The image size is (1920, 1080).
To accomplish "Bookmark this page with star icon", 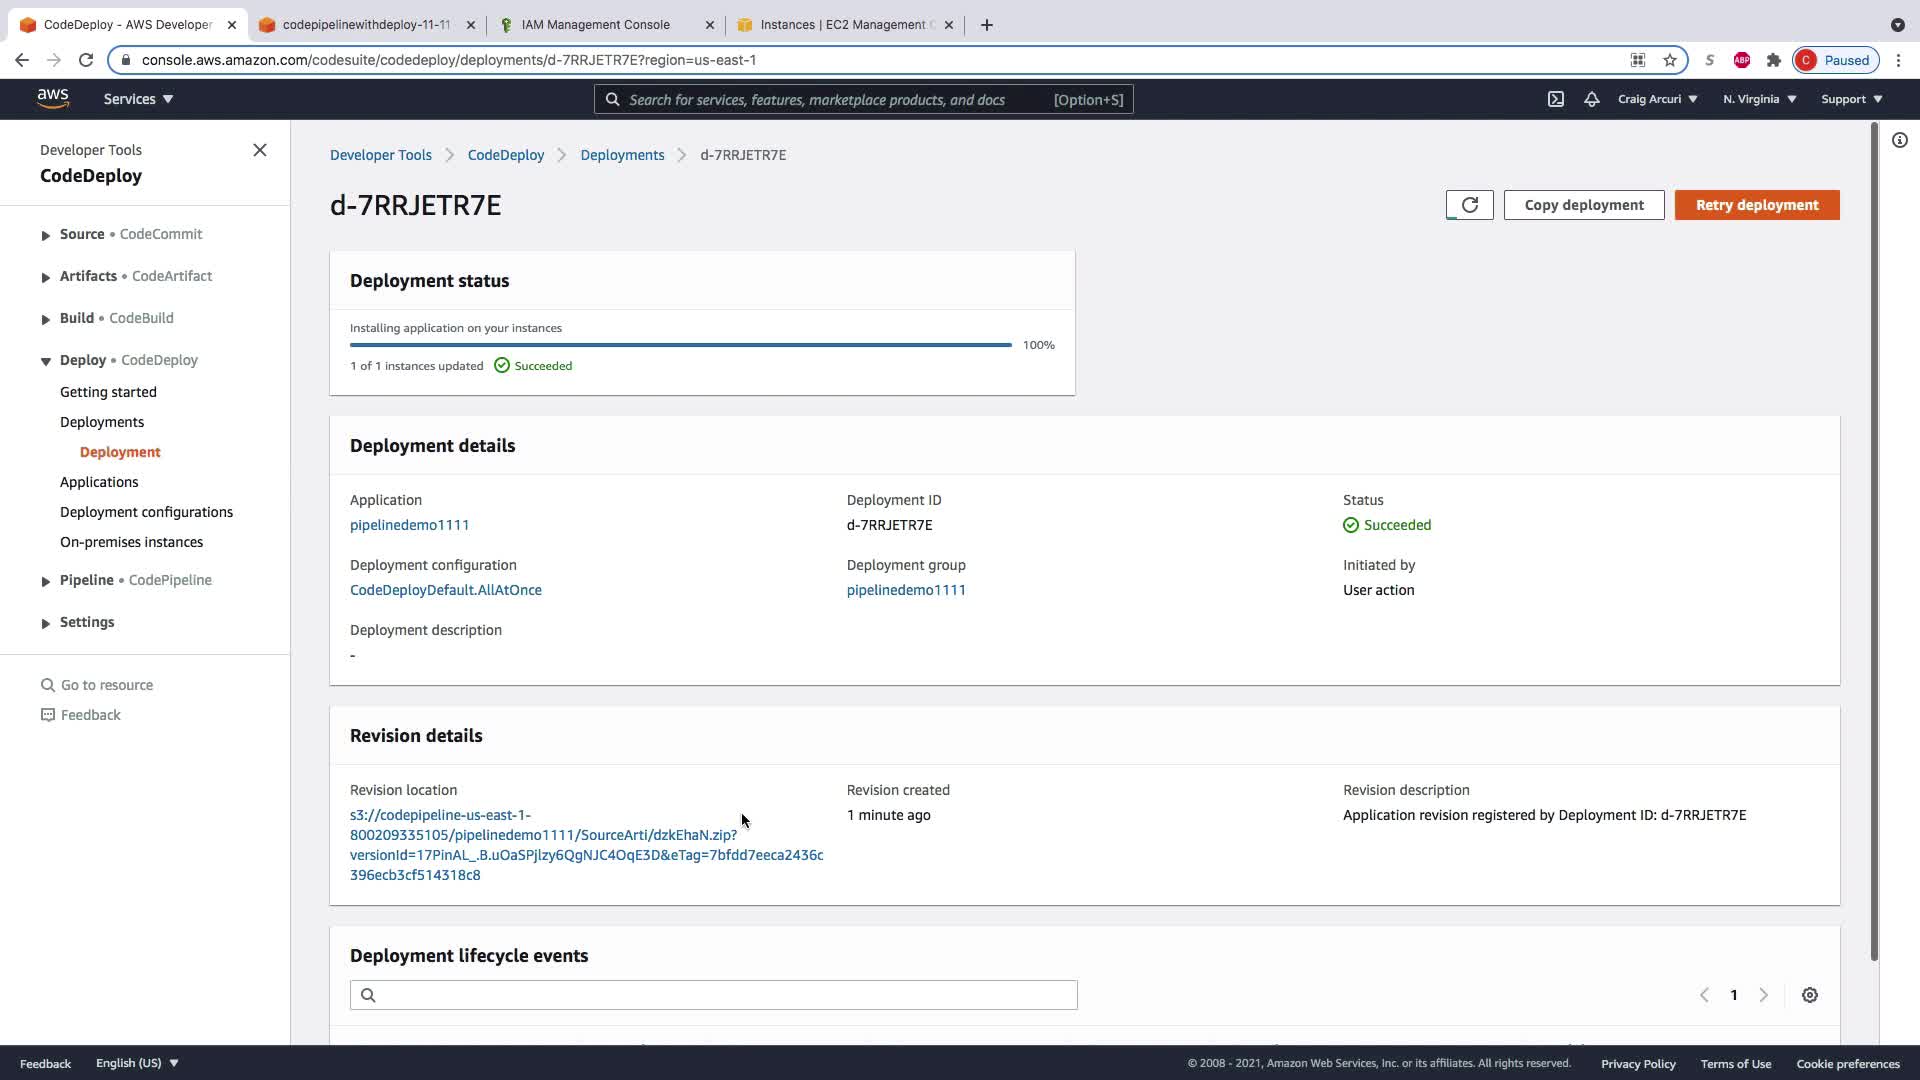I will 1669,60.
